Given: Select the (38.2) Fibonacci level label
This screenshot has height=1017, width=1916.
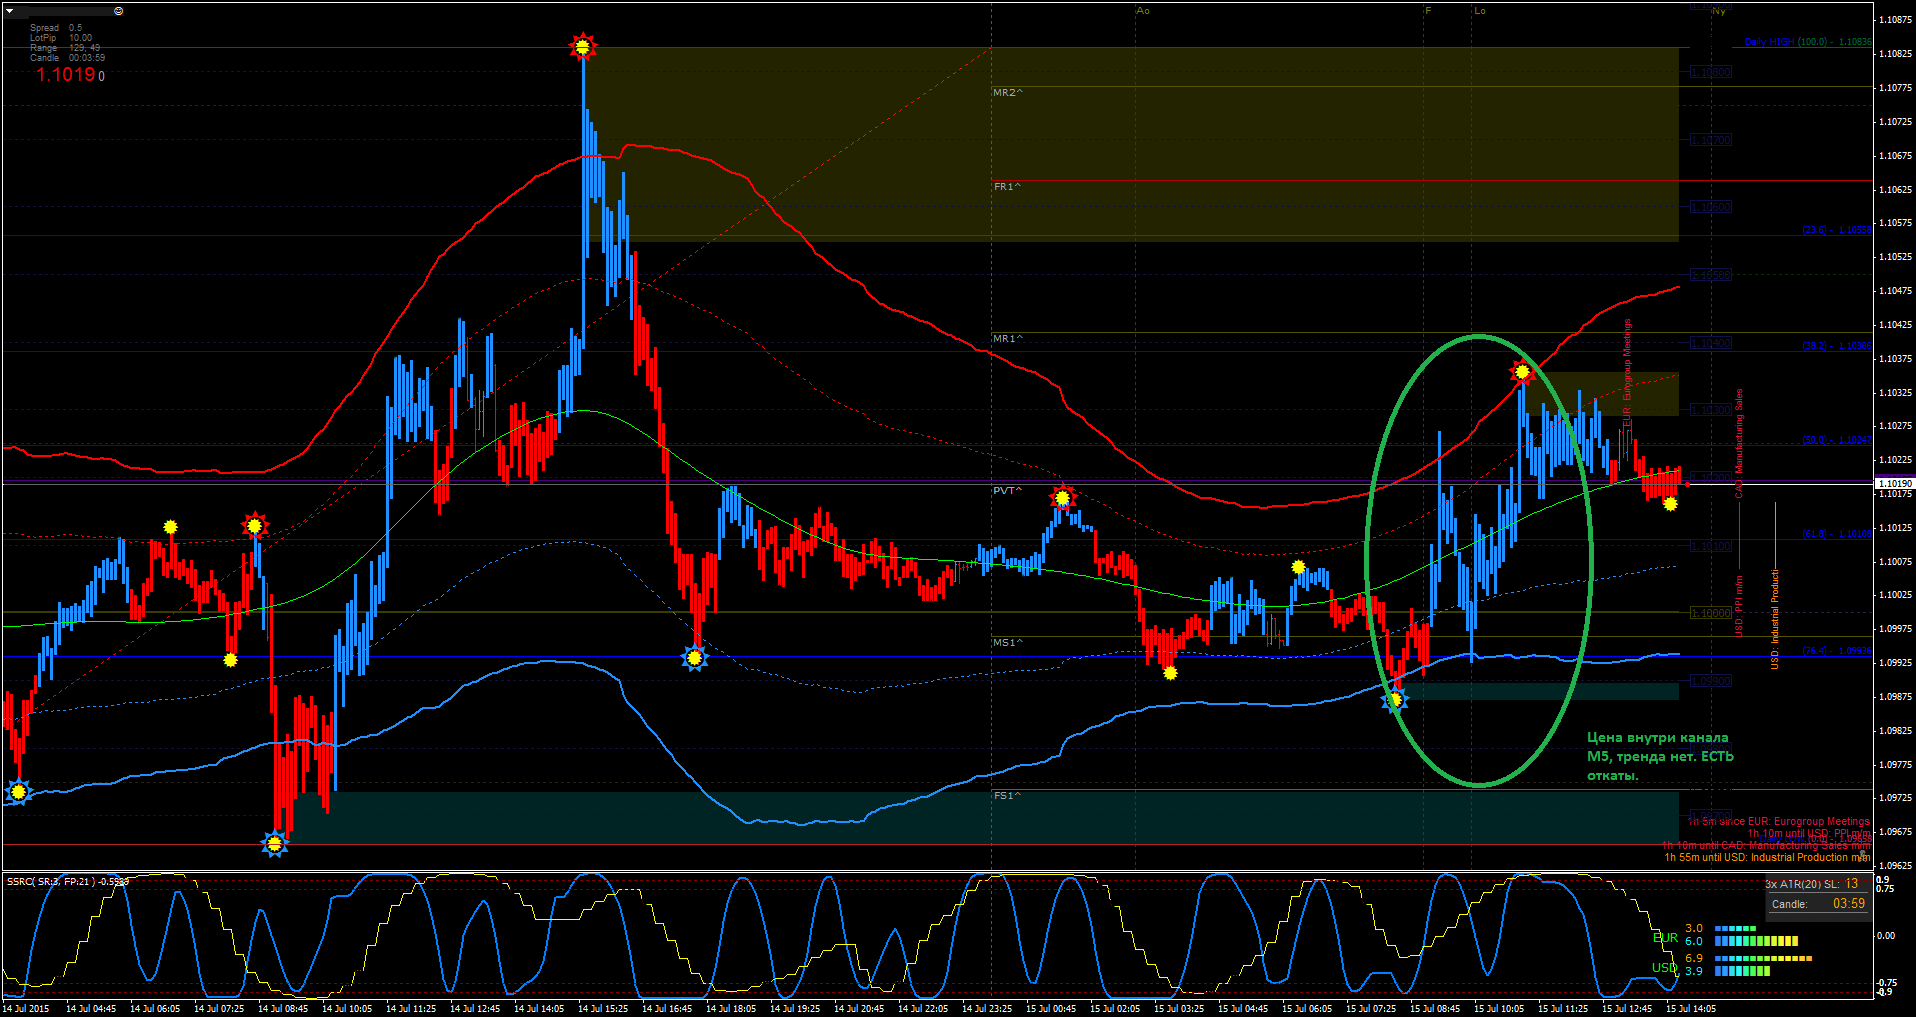Looking at the screenshot, I should click(1836, 346).
